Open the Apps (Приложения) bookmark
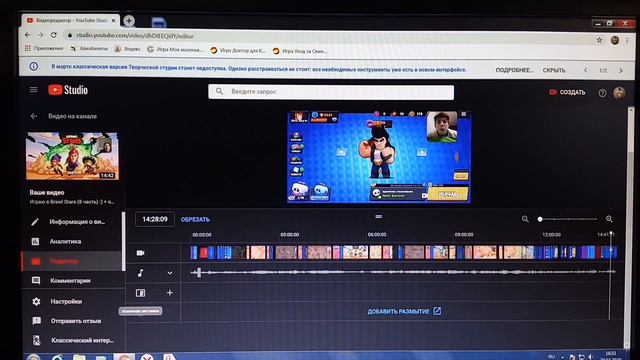Viewport: 640px width, 360px height. (x=44, y=48)
